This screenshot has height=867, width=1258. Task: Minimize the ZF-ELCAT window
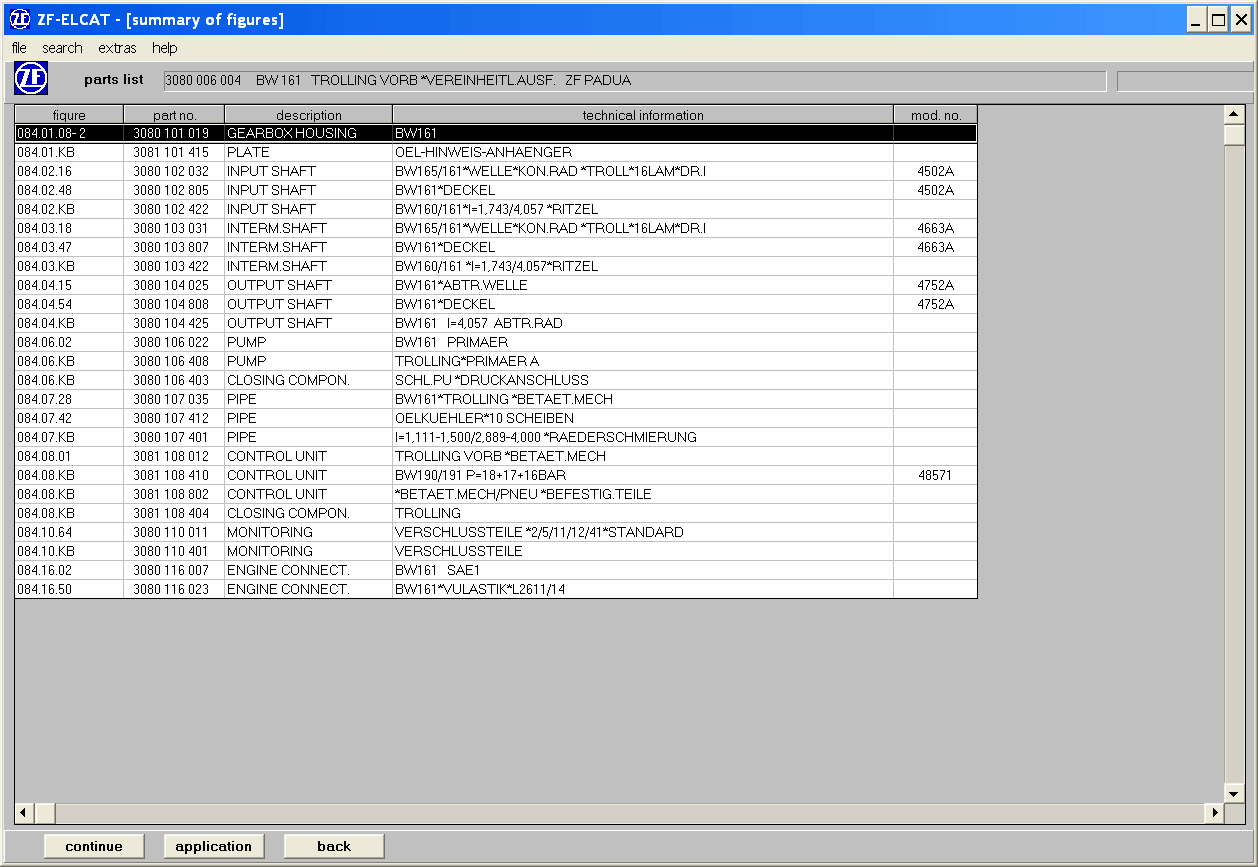(x=1197, y=19)
